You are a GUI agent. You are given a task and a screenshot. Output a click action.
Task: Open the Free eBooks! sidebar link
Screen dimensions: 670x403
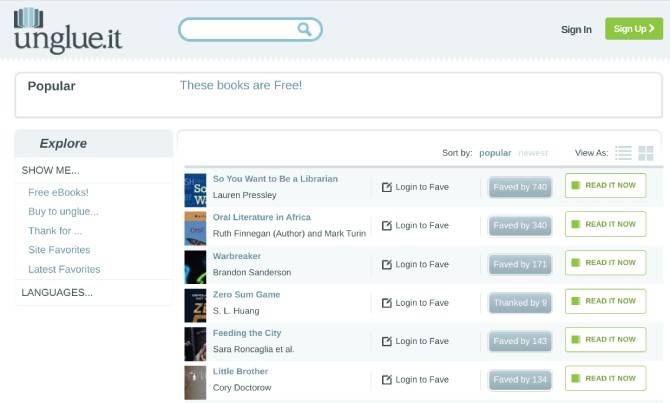[x=58, y=192]
